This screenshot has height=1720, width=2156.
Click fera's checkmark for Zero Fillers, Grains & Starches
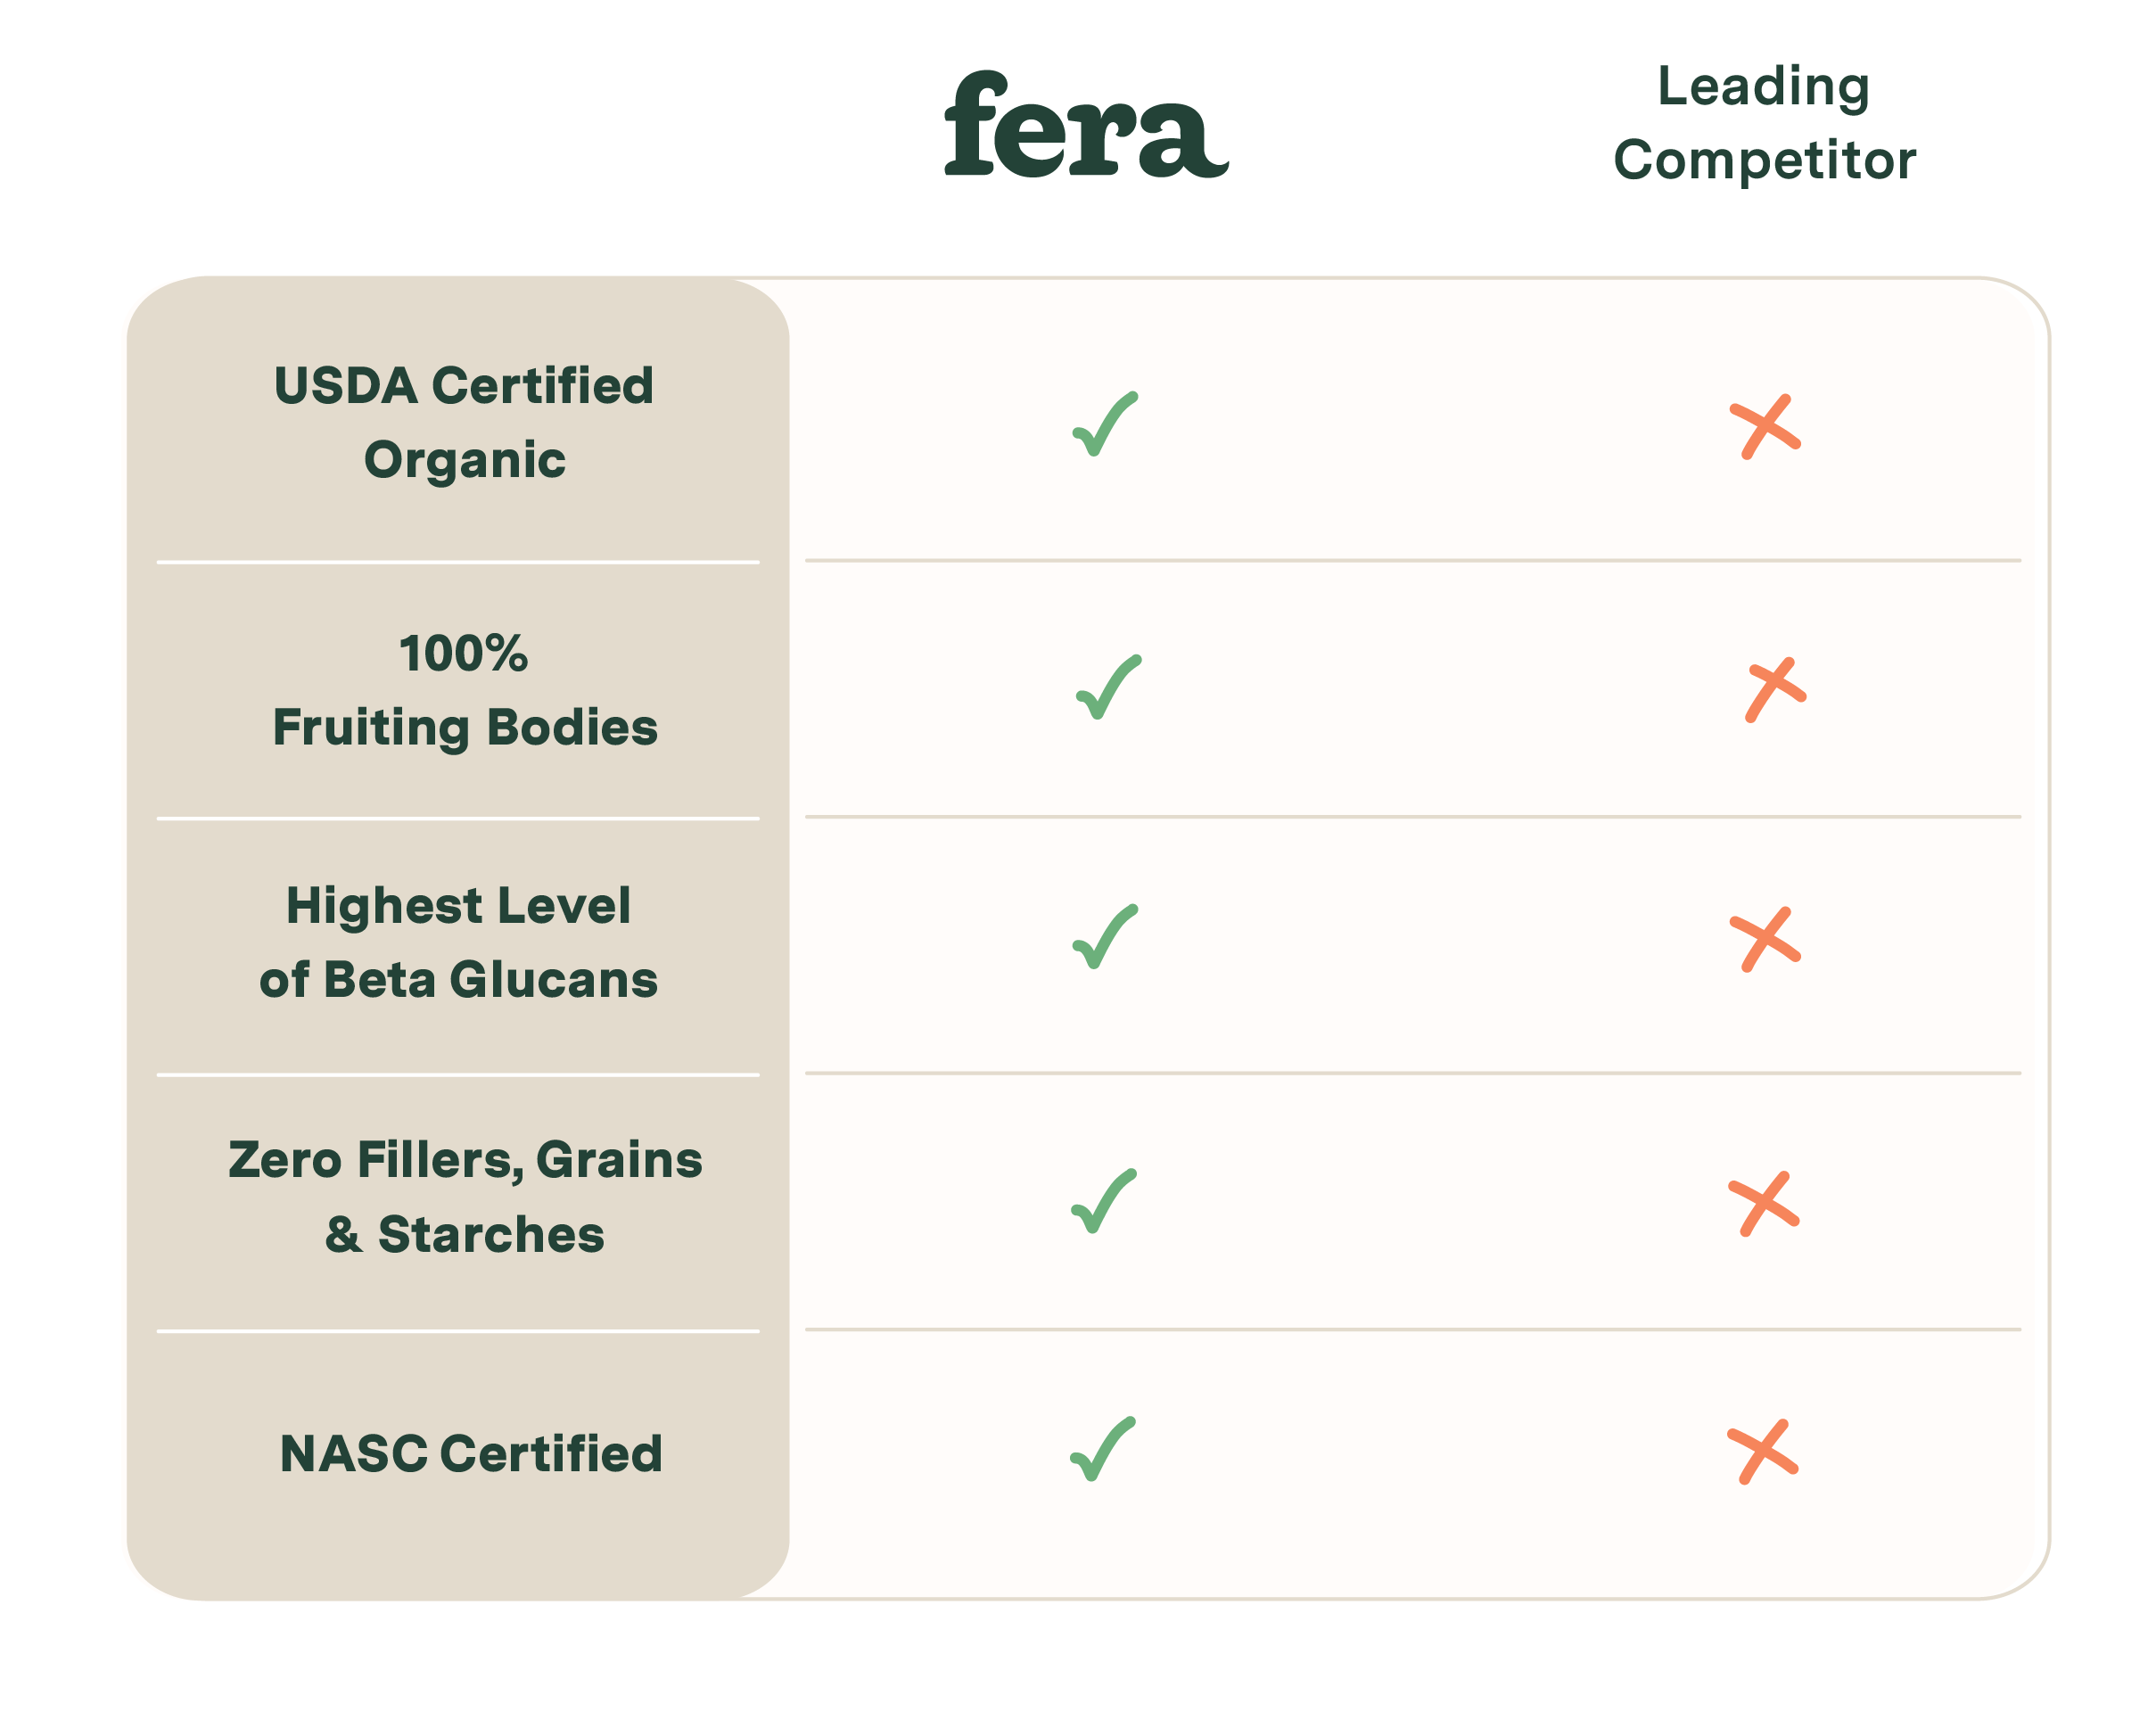pyautogui.click(x=1104, y=1201)
